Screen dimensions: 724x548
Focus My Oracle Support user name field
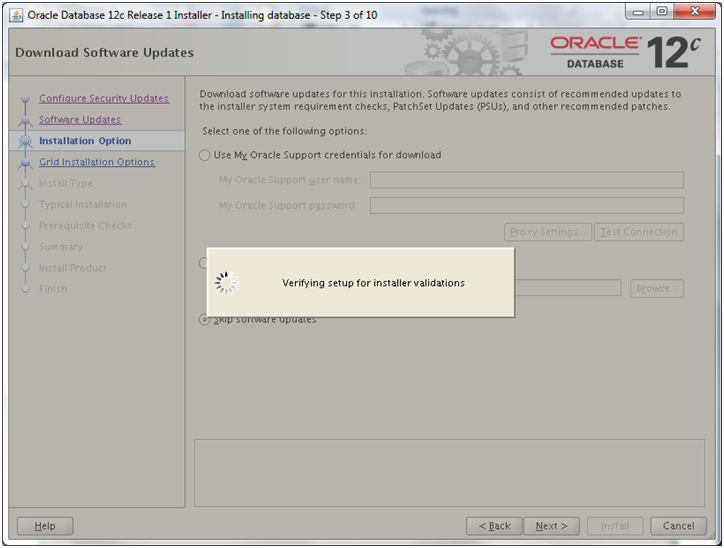click(x=526, y=180)
